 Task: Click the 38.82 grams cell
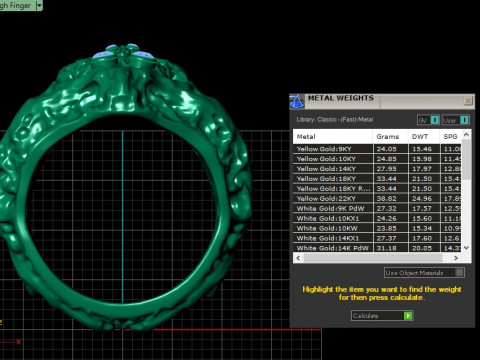pos(390,199)
